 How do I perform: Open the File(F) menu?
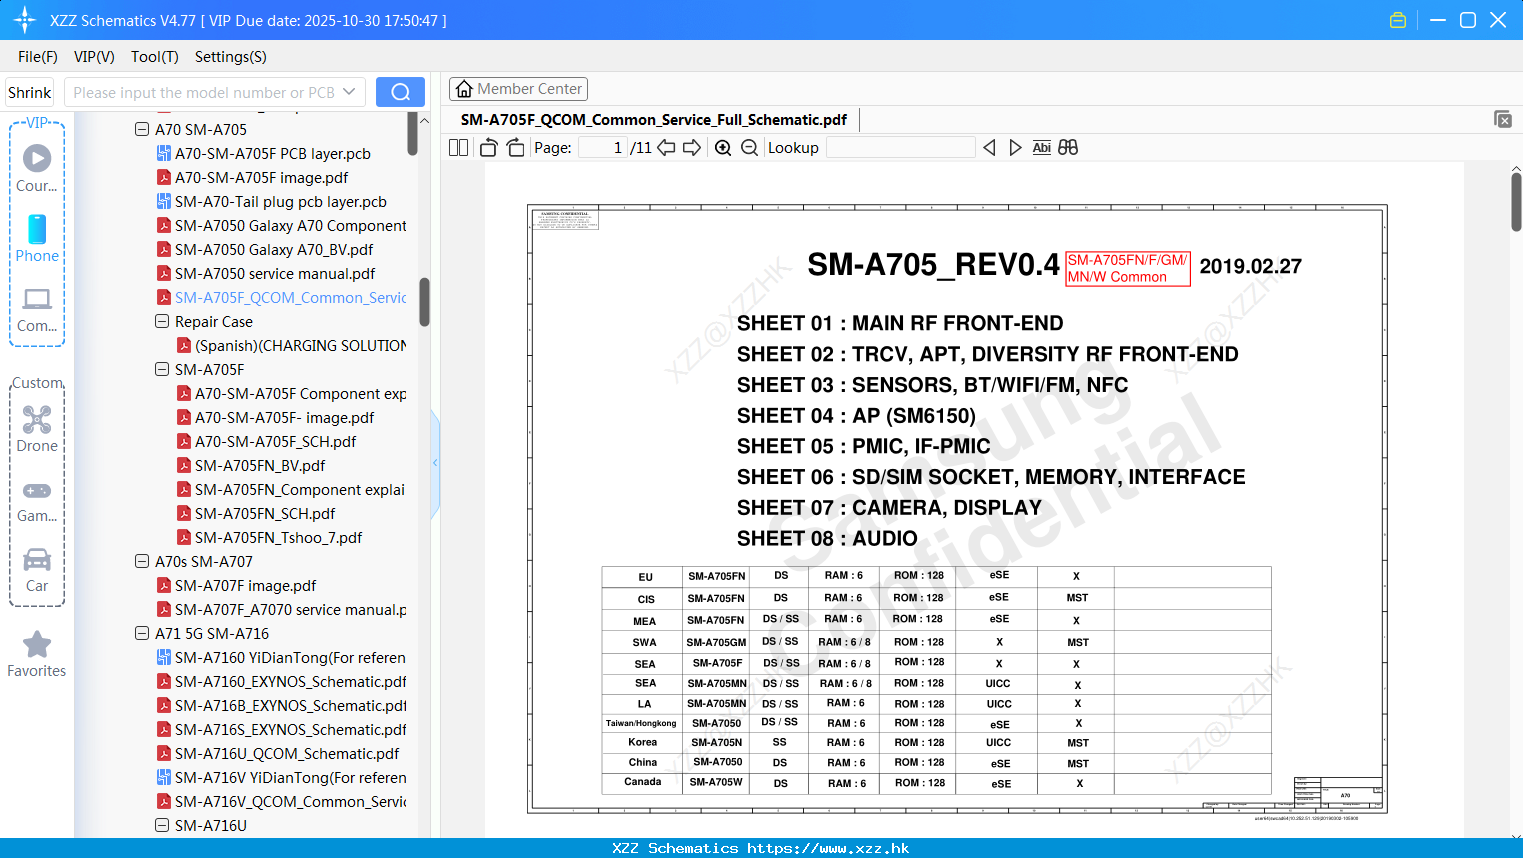pyautogui.click(x=38, y=57)
